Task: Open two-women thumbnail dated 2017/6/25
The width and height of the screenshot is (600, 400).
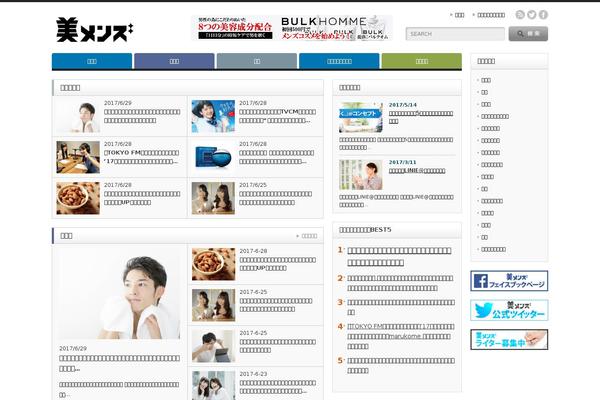Action: [x=213, y=198]
